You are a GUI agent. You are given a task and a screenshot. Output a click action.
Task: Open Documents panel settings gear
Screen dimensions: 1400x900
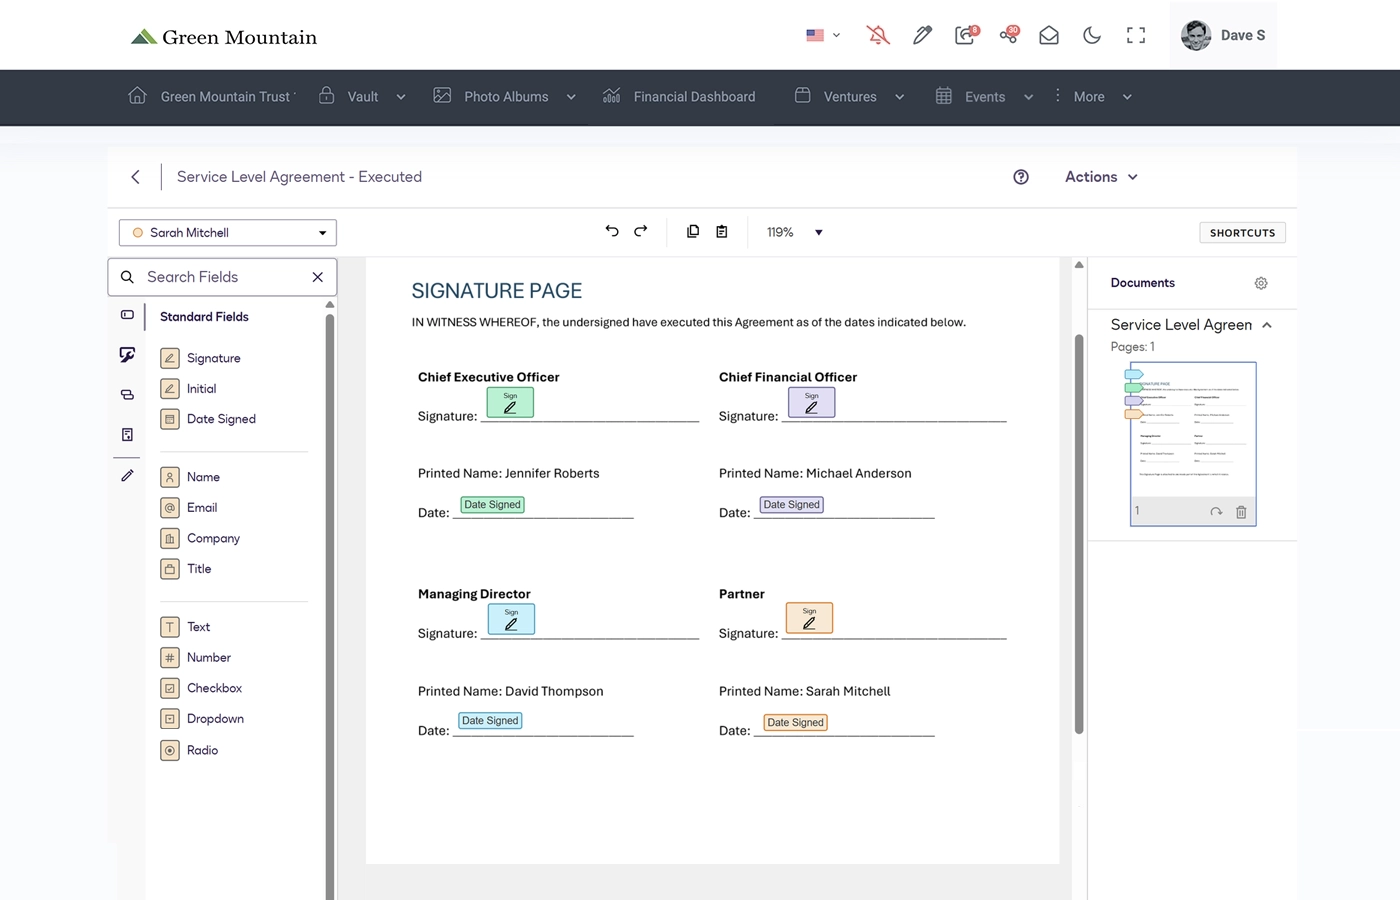click(x=1261, y=283)
